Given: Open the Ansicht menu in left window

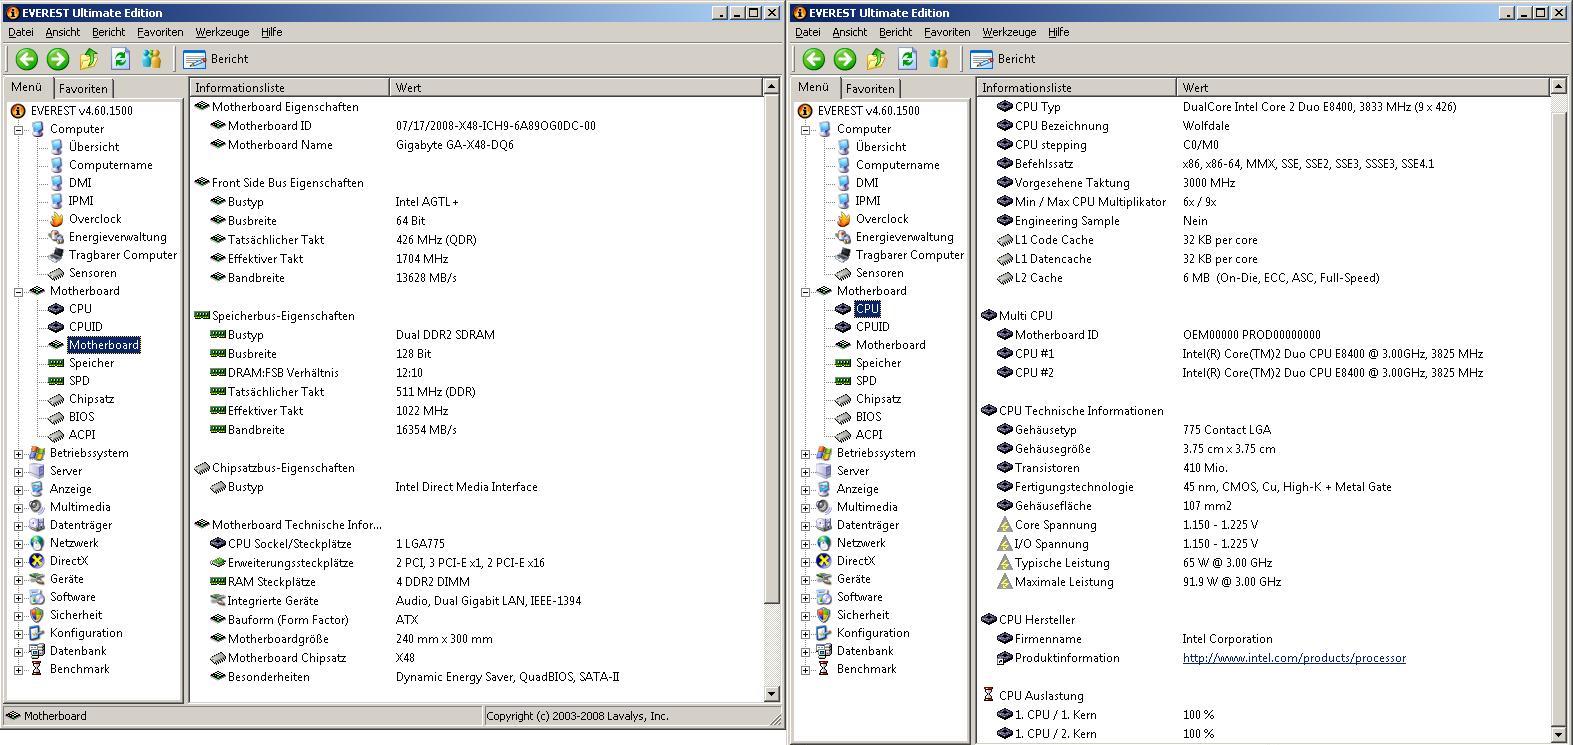Looking at the screenshot, I should (x=63, y=32).
